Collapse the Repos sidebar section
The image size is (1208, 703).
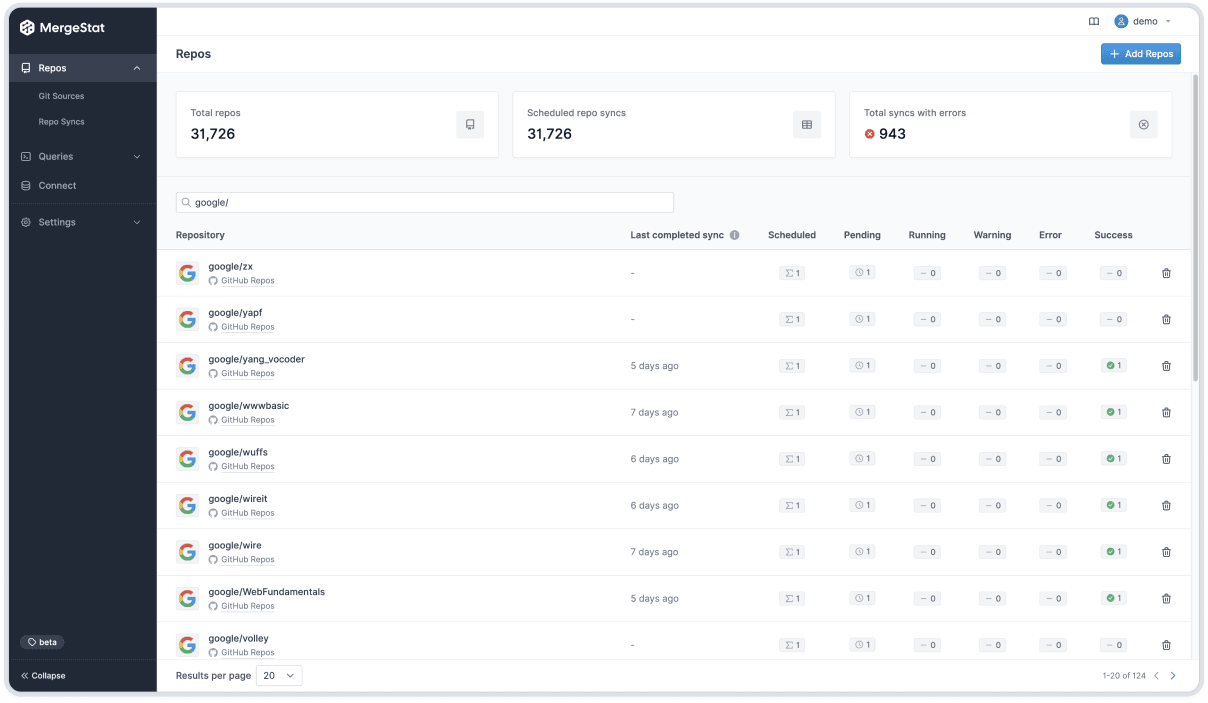coord(137,68)
